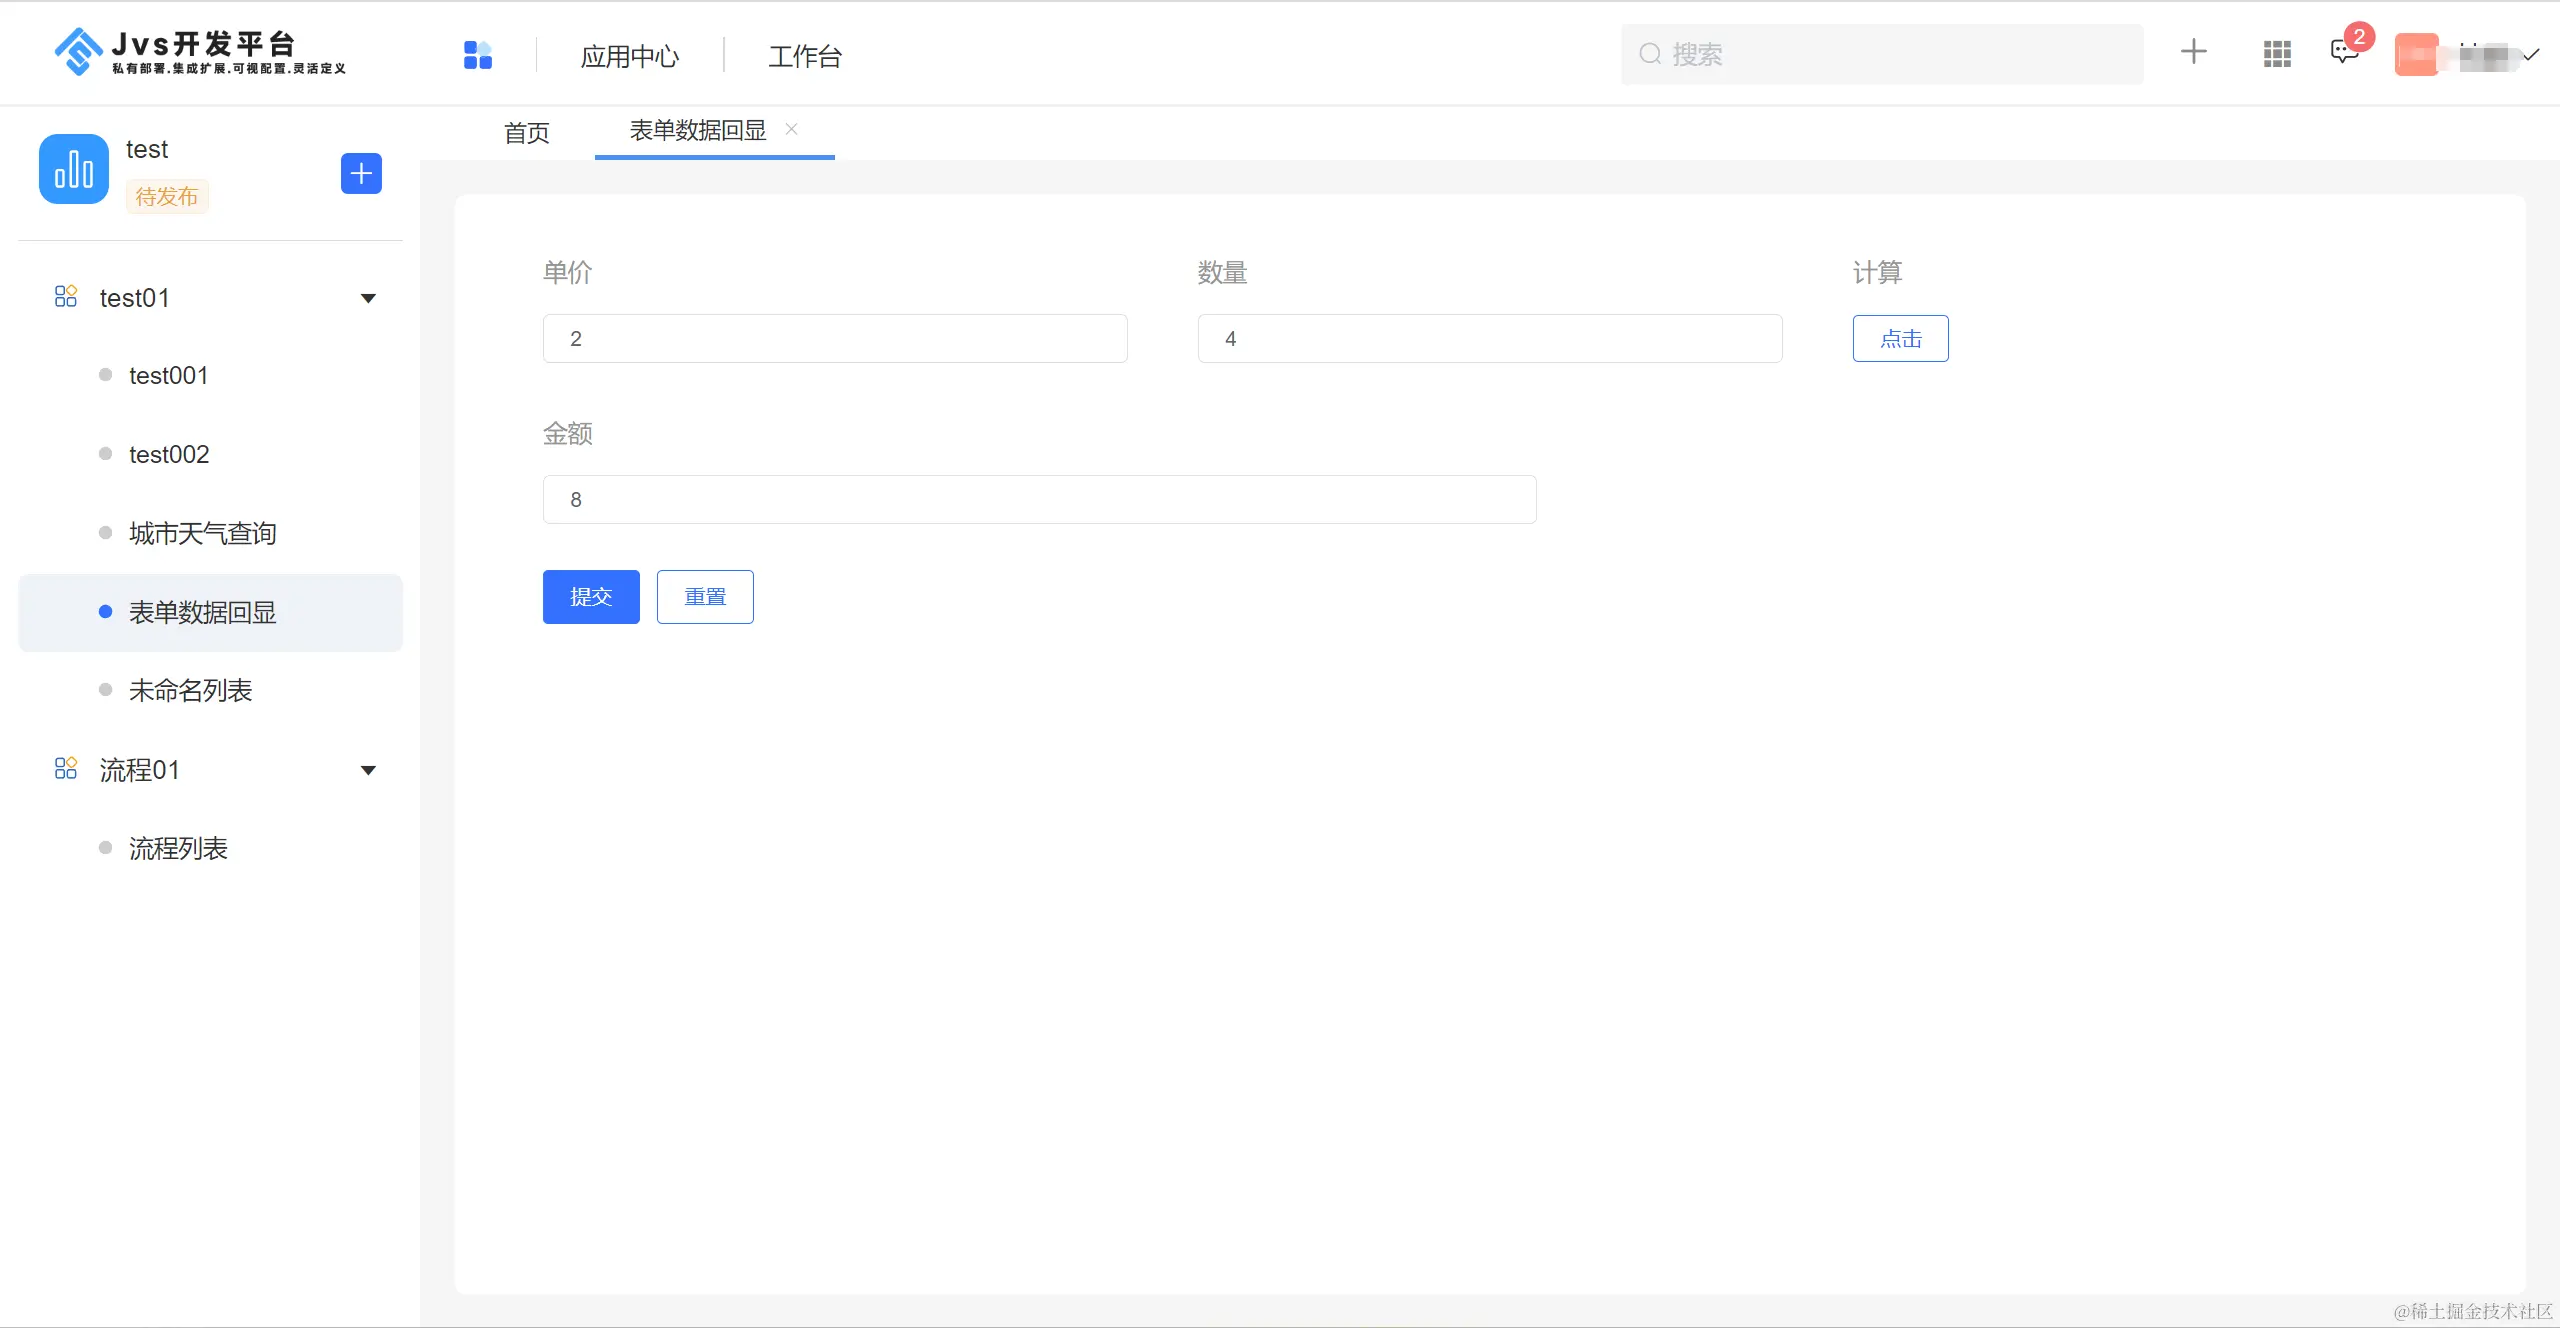Focus the 单价 input field

point(835,339)
